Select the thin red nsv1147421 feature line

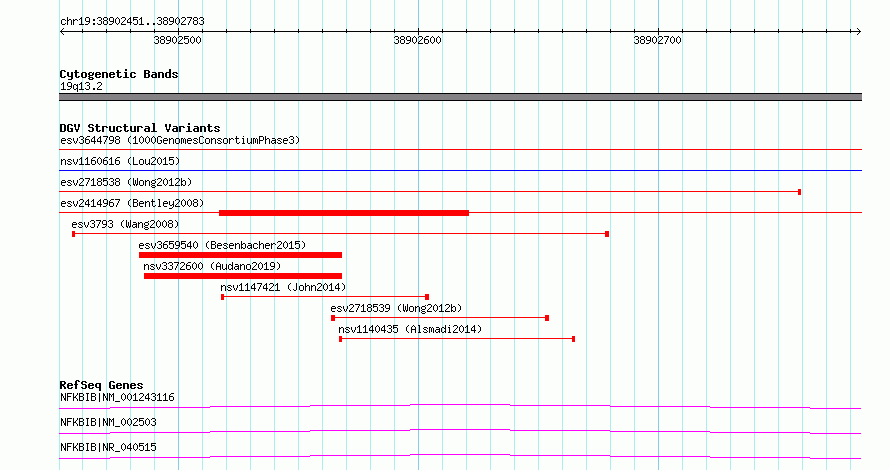click(x=325, y=297)
